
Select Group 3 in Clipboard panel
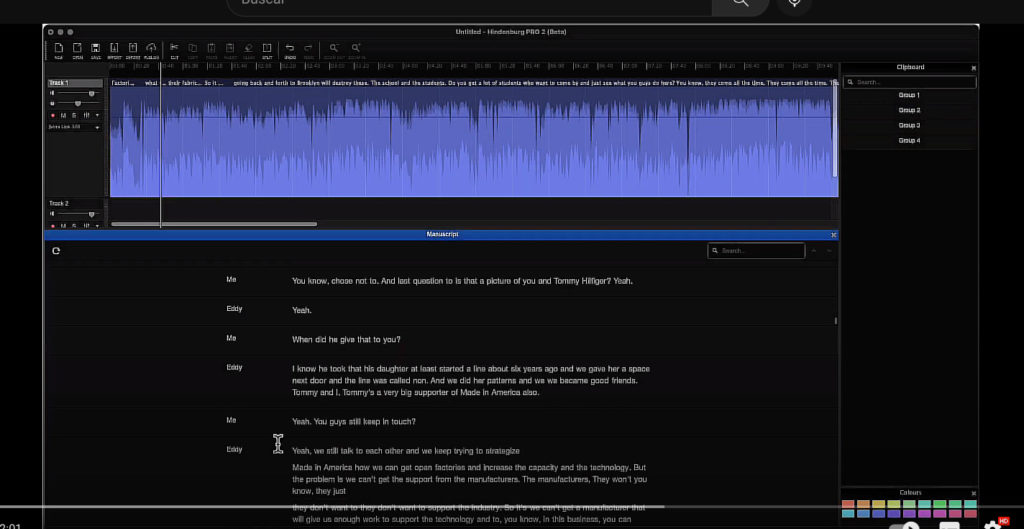(909, 125)
